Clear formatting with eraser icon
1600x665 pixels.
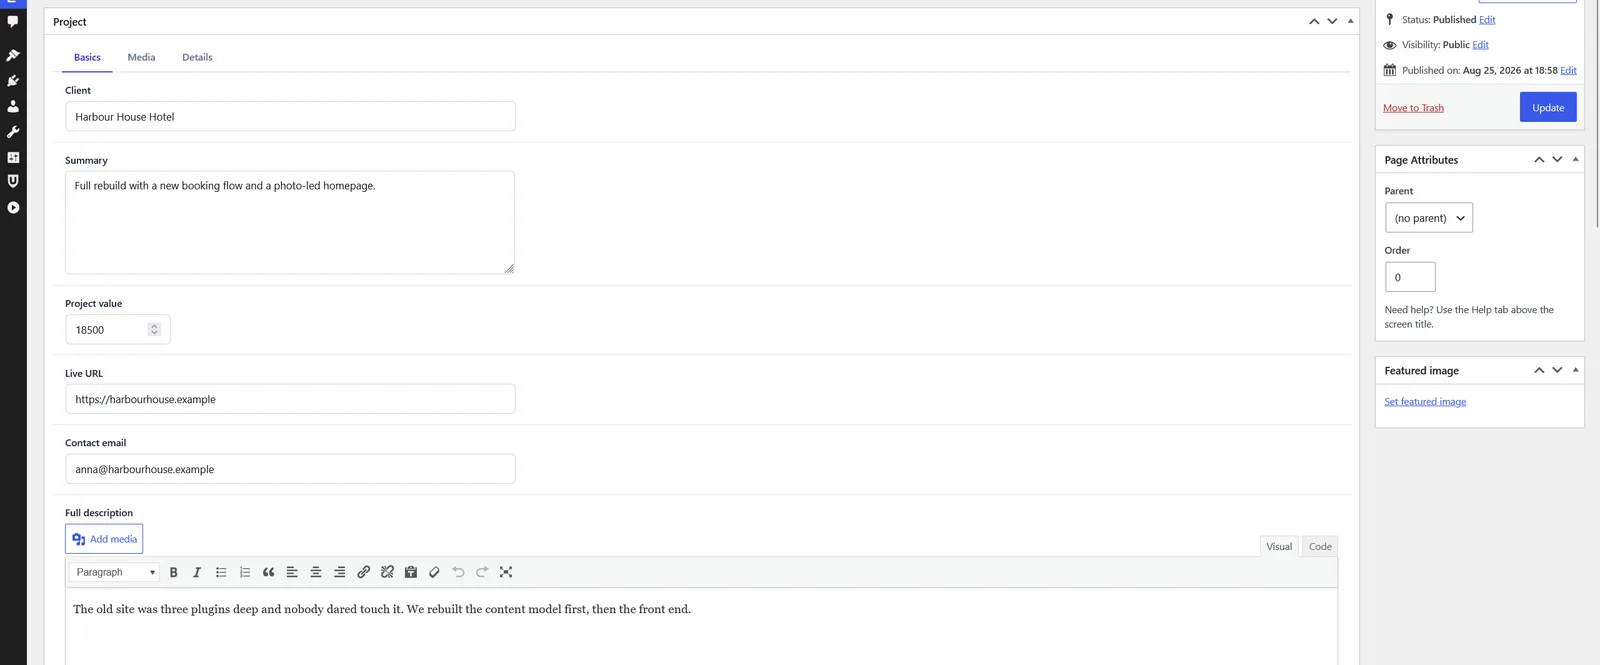pos(434,572)
